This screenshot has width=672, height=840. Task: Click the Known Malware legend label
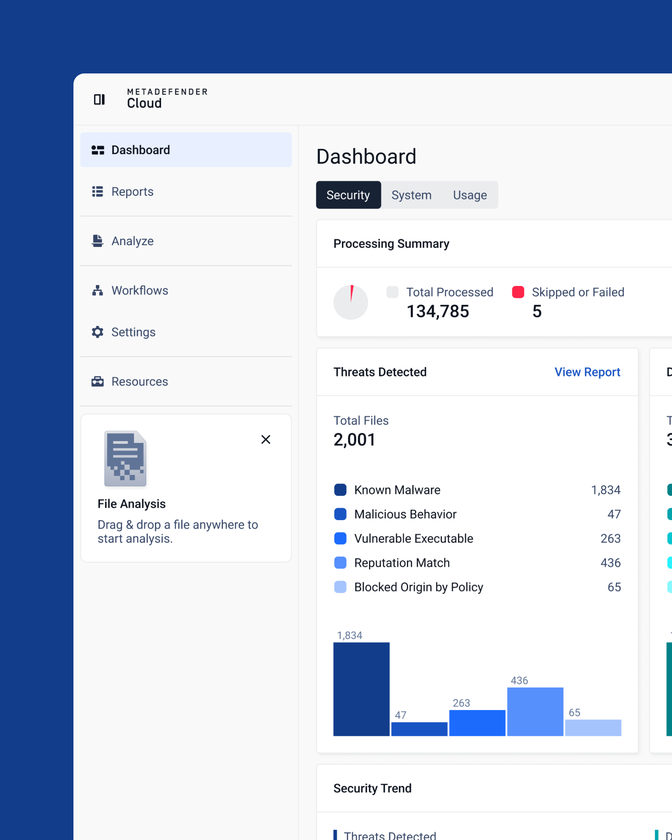(397, 490)
